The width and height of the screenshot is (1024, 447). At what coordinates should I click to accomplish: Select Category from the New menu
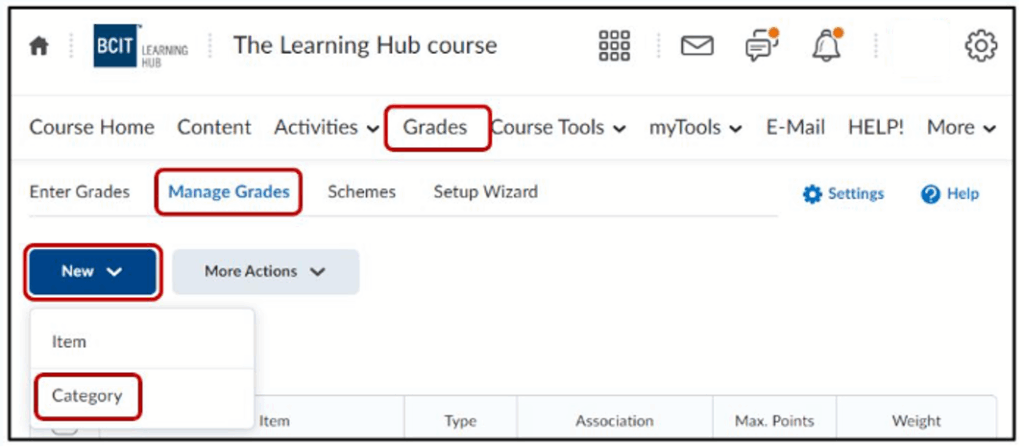pos(87,396)
